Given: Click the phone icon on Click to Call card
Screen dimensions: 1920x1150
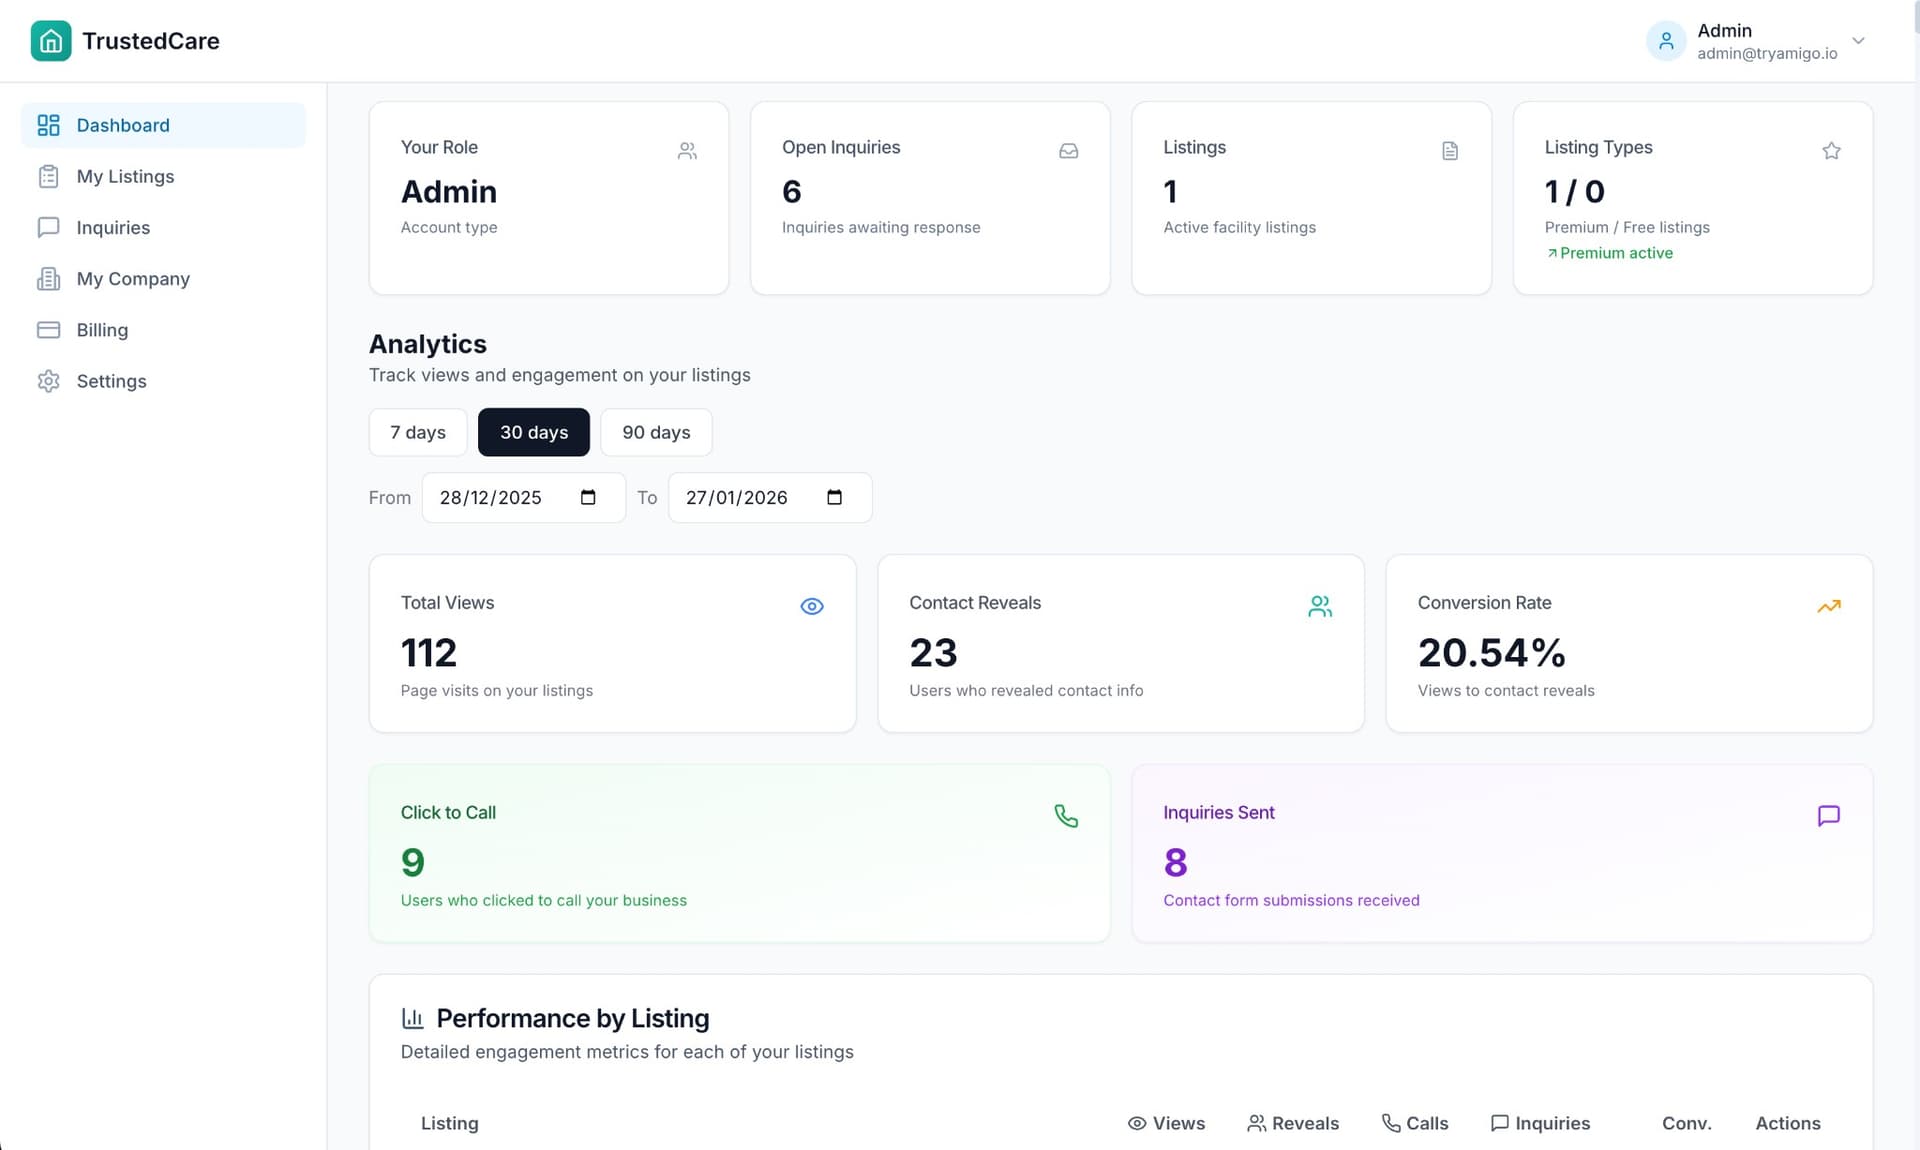Looking at the screenshot, I should (x=1067, y=816).
